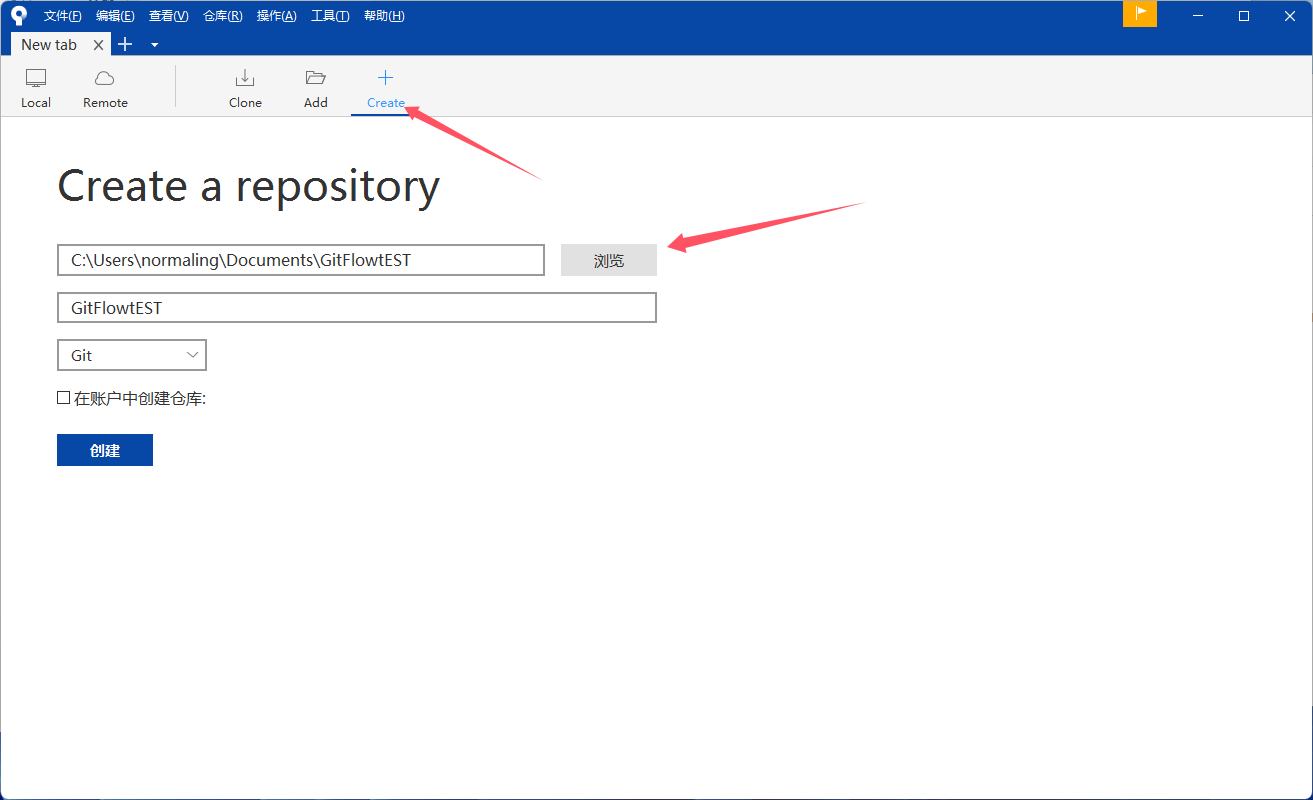Expand the tab list dropdown arrow
Screen dimensions: 1313x800
155,45
